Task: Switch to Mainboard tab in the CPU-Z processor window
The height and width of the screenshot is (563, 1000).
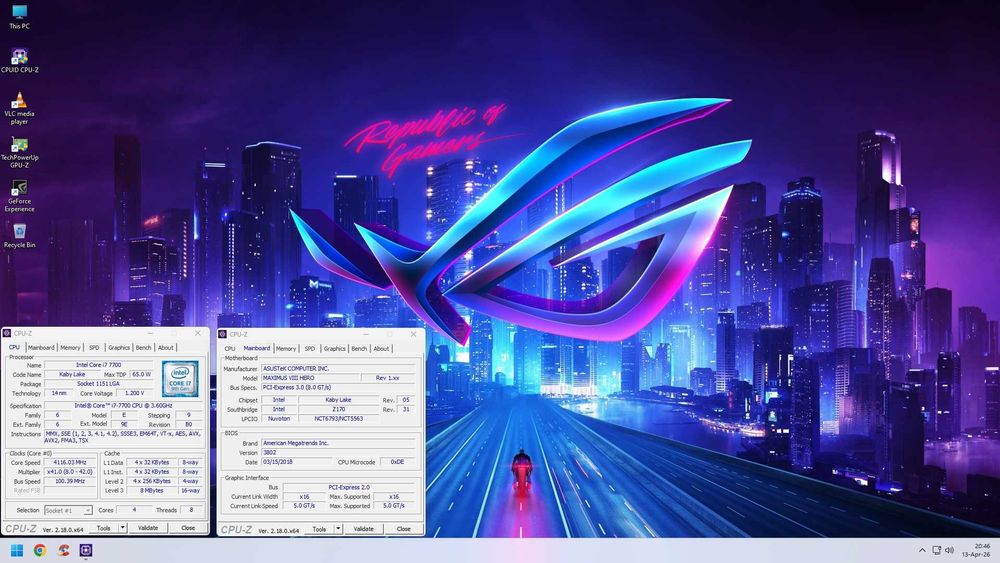Action: tap(41, 347)
